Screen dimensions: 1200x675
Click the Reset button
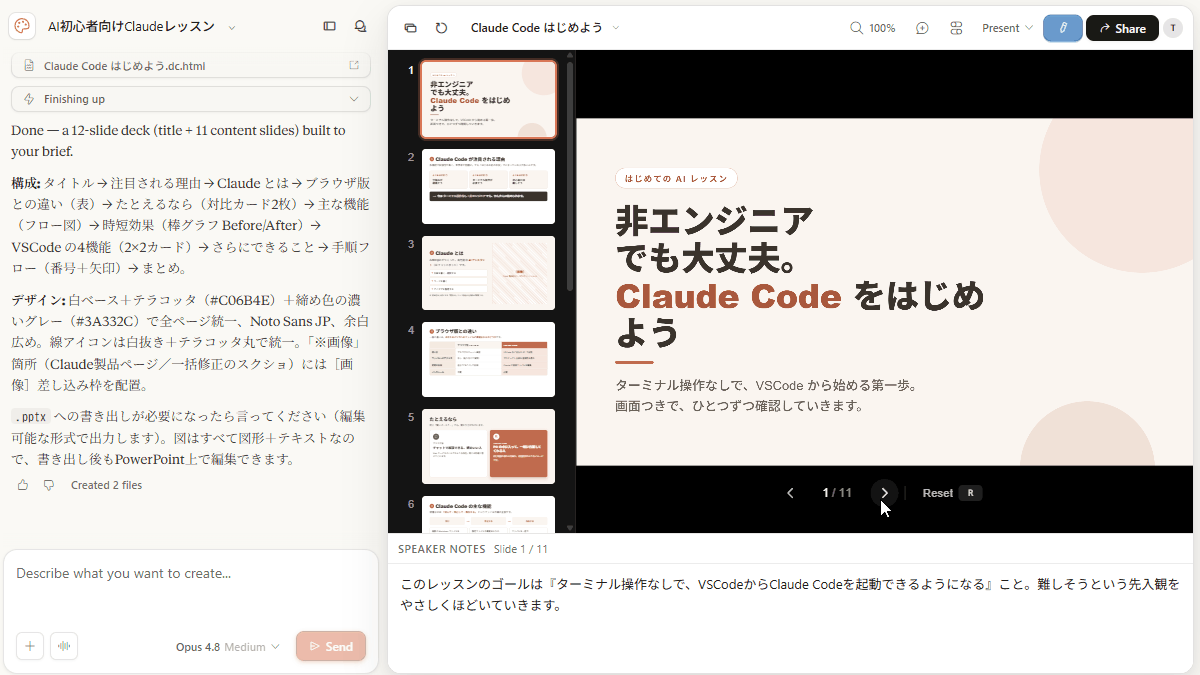[x=951, y=493]
